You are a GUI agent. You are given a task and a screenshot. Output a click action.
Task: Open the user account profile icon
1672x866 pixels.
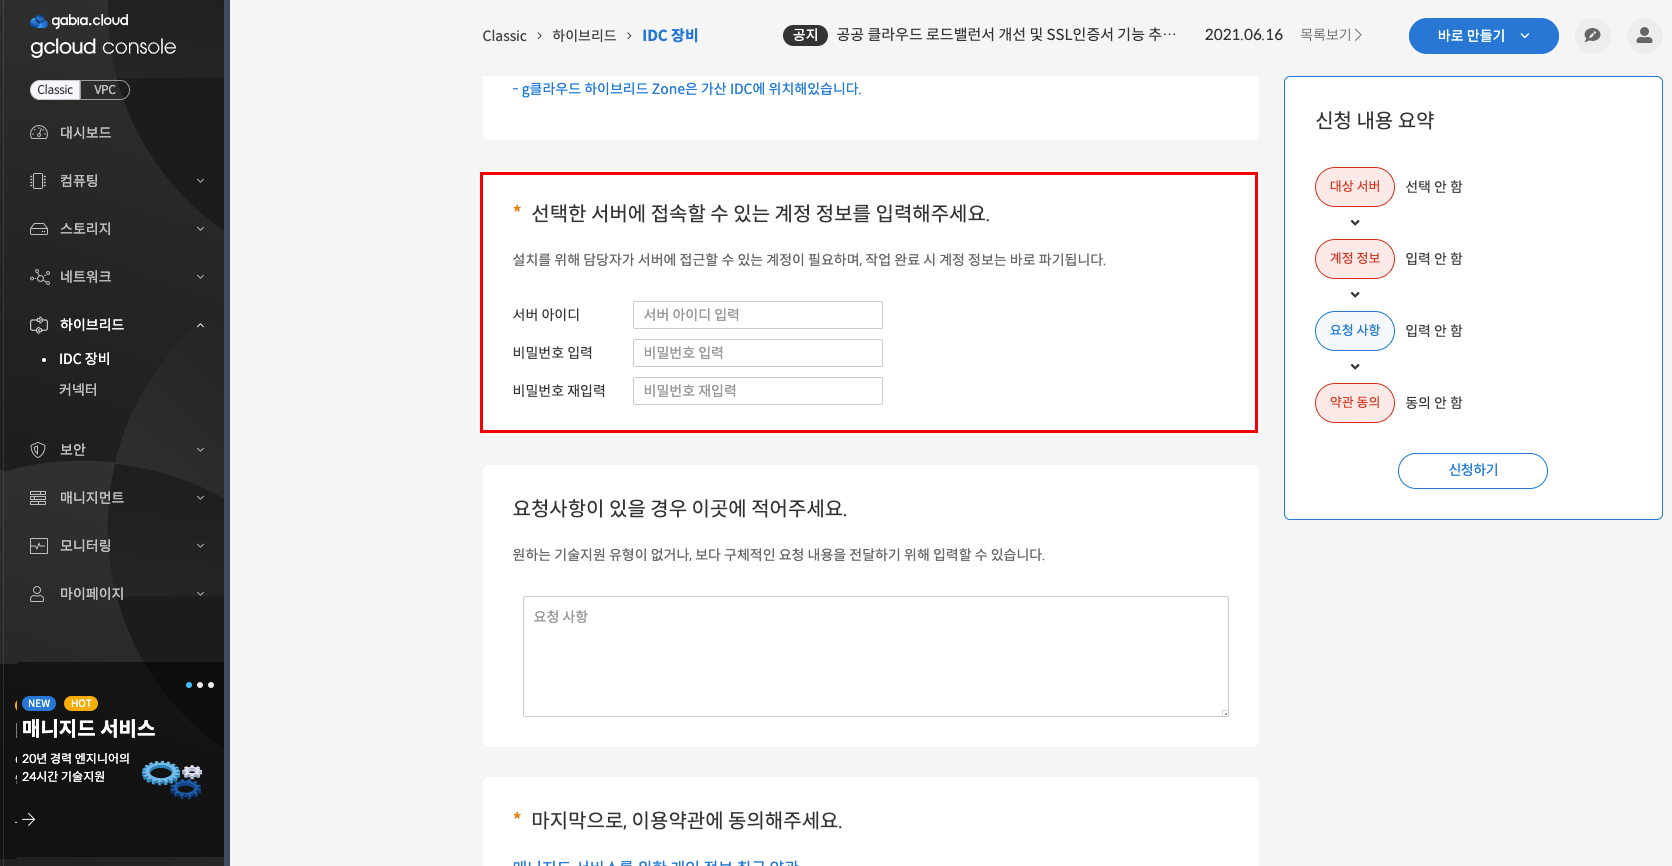1643,36
